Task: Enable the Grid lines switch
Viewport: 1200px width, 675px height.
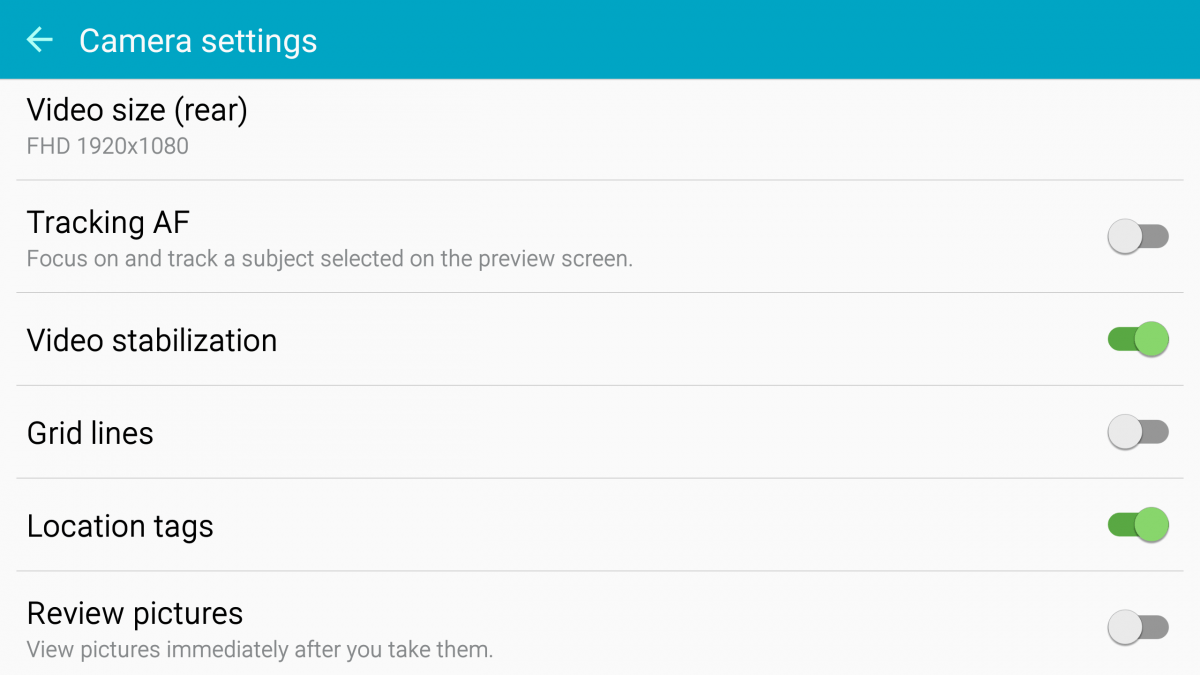Action: pos(1138,432)
